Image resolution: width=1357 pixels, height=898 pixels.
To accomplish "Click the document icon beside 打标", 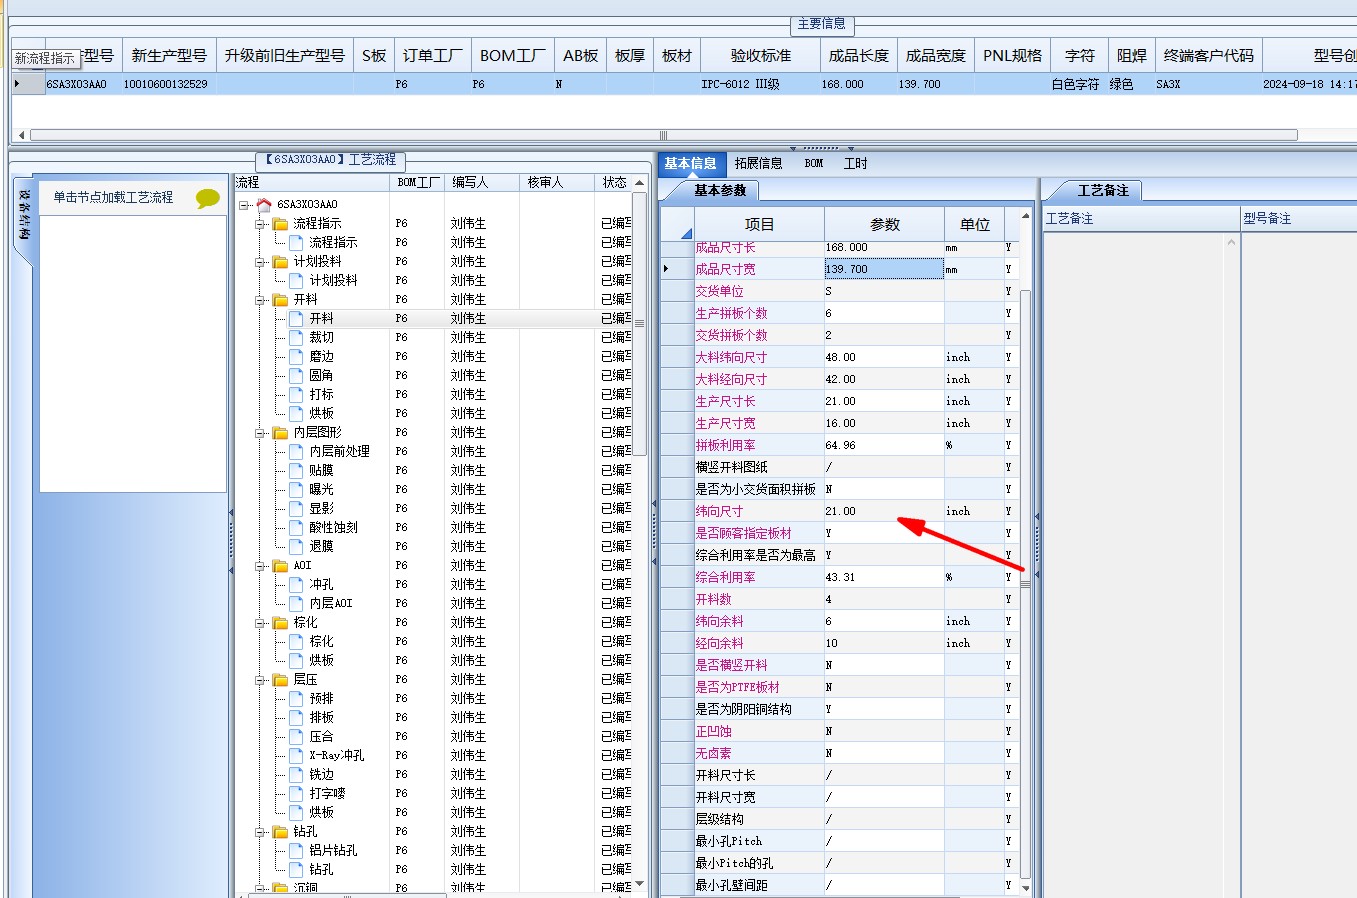I will pos(296,394).
